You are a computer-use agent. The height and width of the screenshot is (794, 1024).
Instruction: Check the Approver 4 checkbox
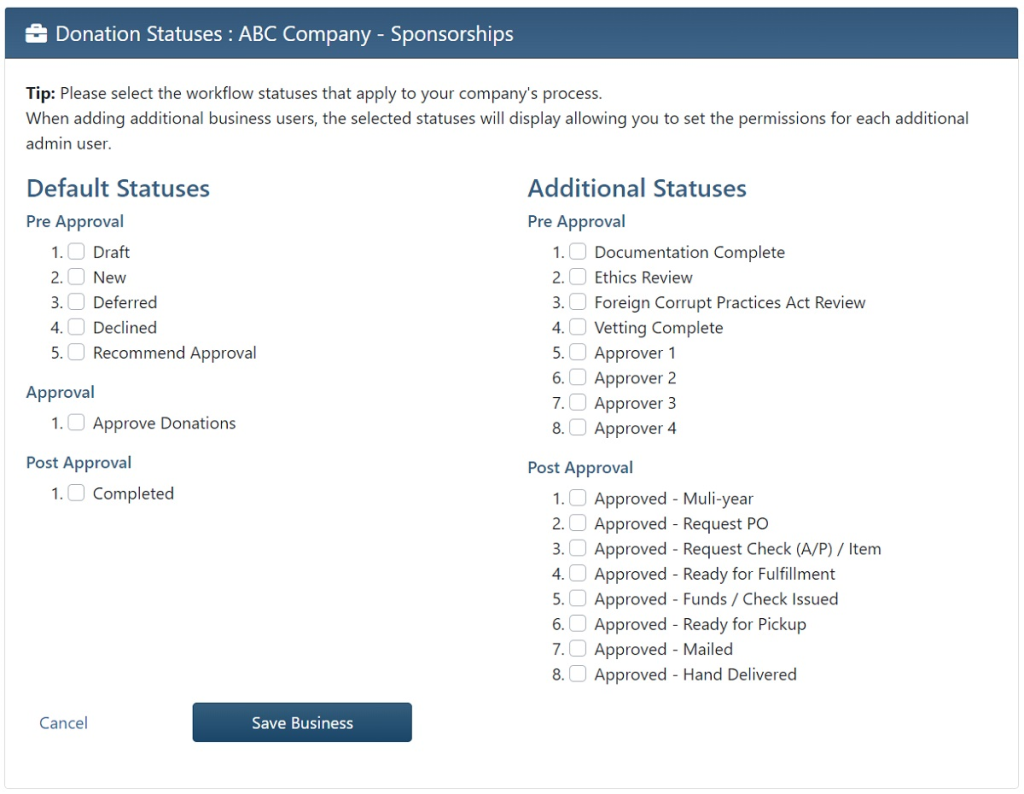(x=578, y=428)
